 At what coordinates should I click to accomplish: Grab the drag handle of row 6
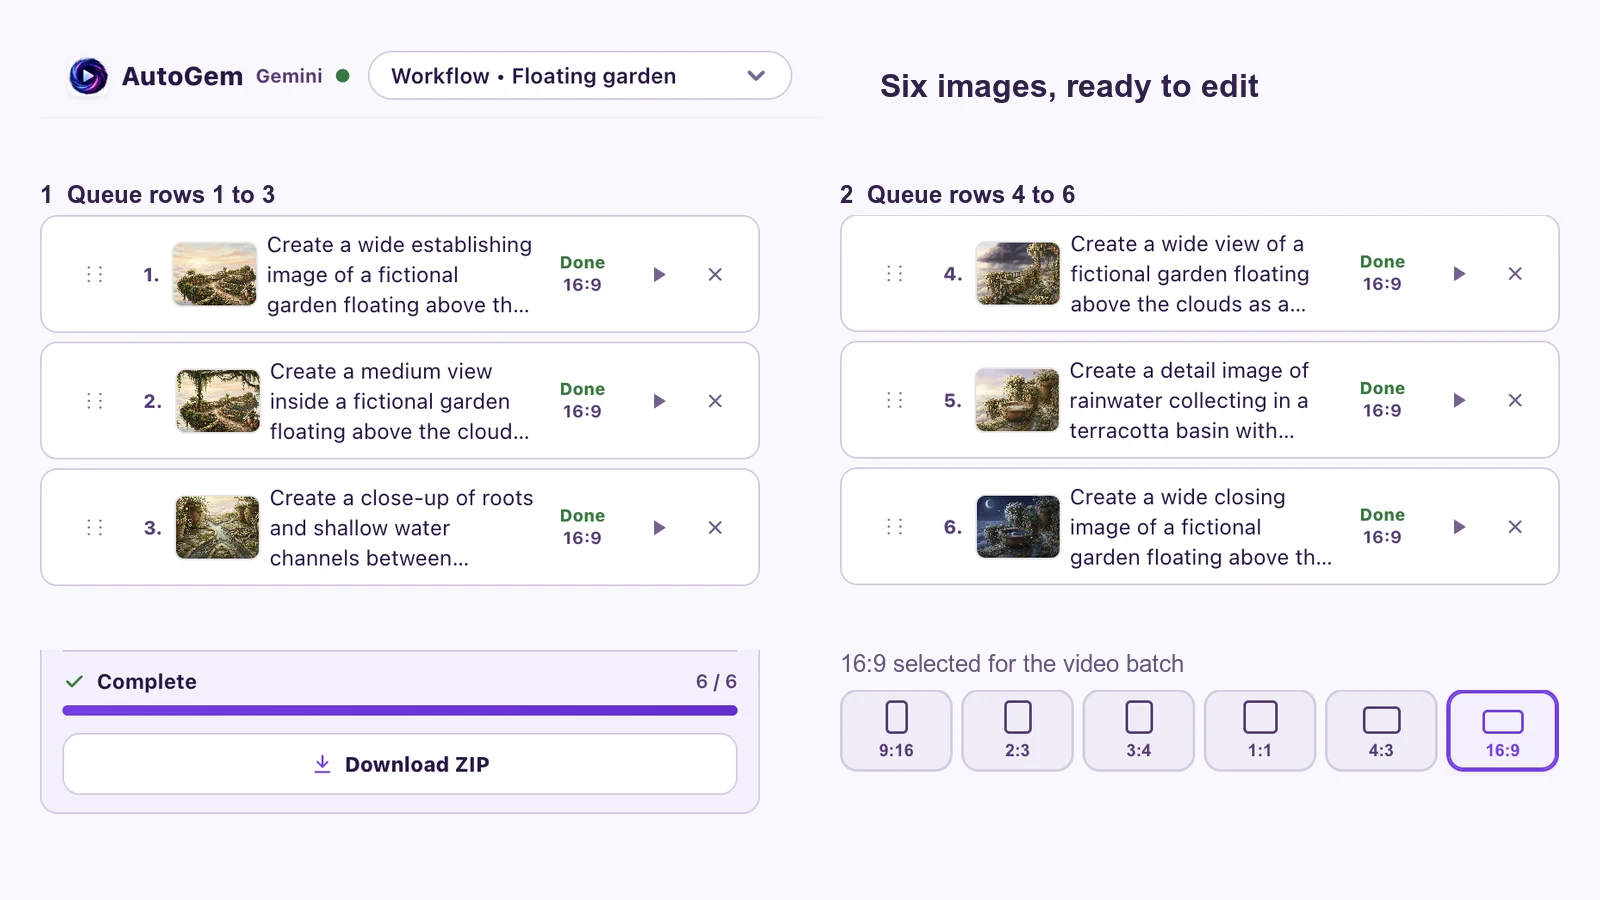click(x=895, y=527)
